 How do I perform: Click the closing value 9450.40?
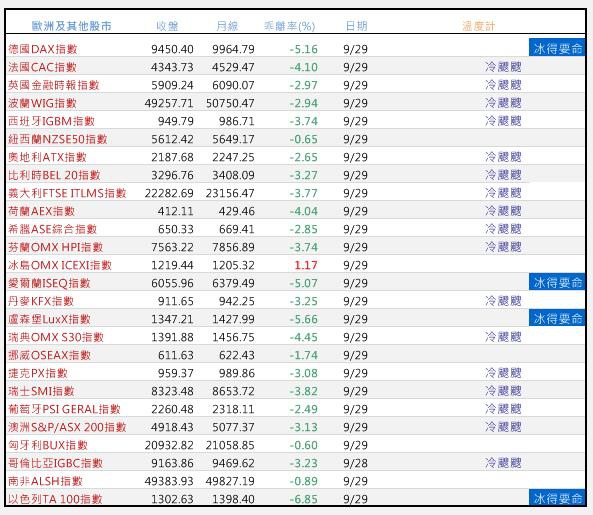172,49
